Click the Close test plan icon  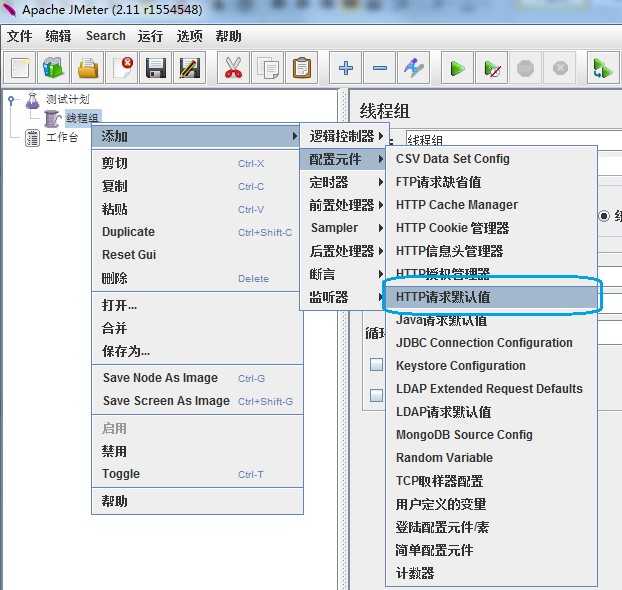click(x=122, y=67)
